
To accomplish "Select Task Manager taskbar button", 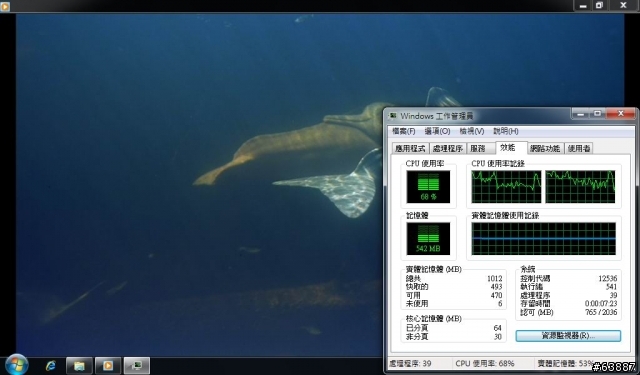I will pos(137,366).
